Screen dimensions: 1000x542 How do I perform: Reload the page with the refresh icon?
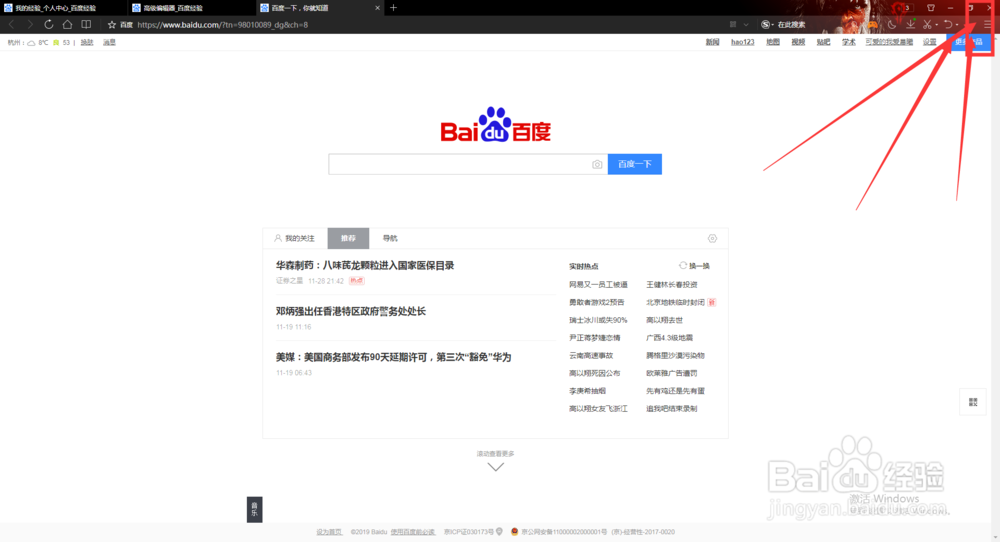click(48, 25)
